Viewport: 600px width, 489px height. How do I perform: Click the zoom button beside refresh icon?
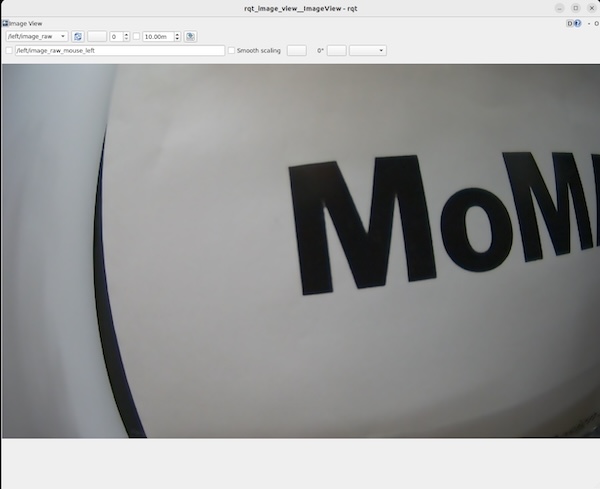click(x=97, y=36)
